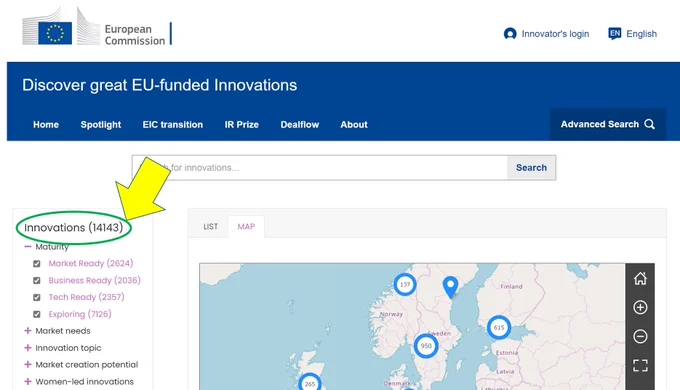Click the Search button
680x390 pixels.
(x=531, y=167)
